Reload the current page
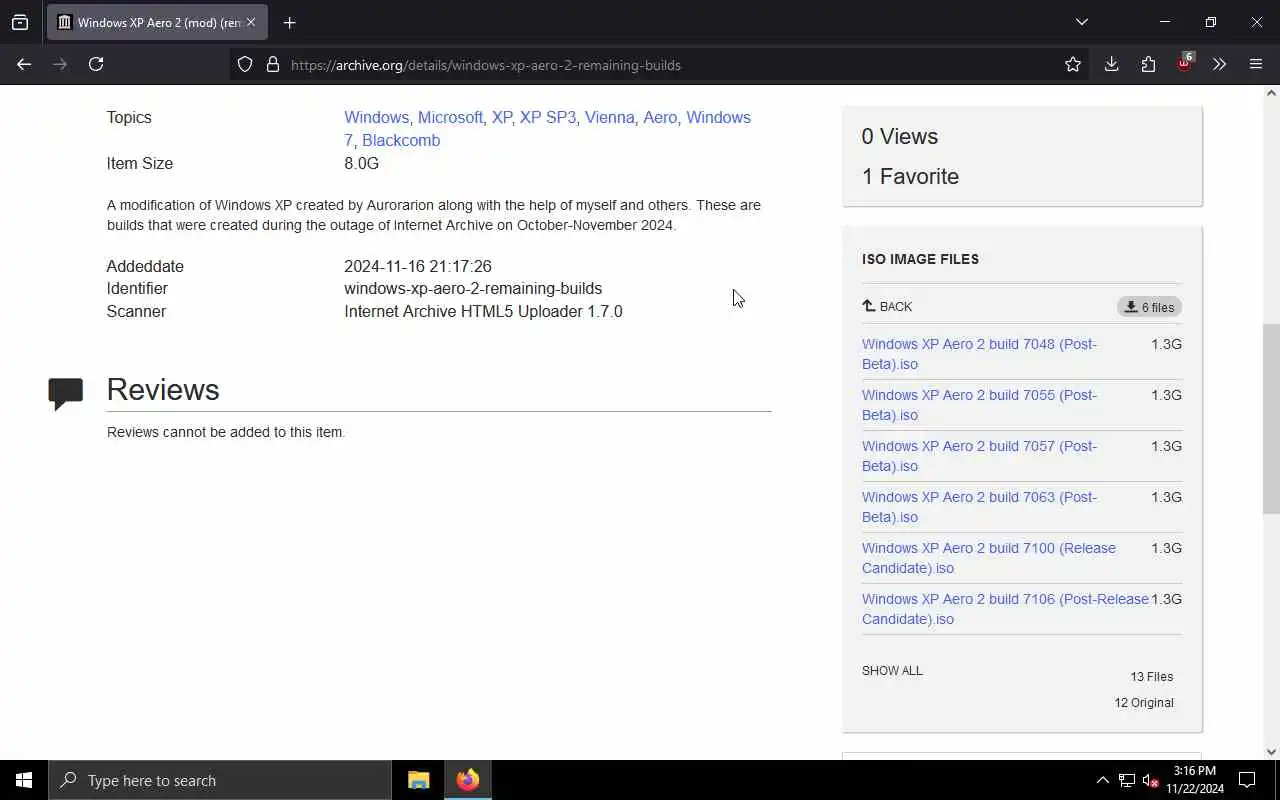 96,64
